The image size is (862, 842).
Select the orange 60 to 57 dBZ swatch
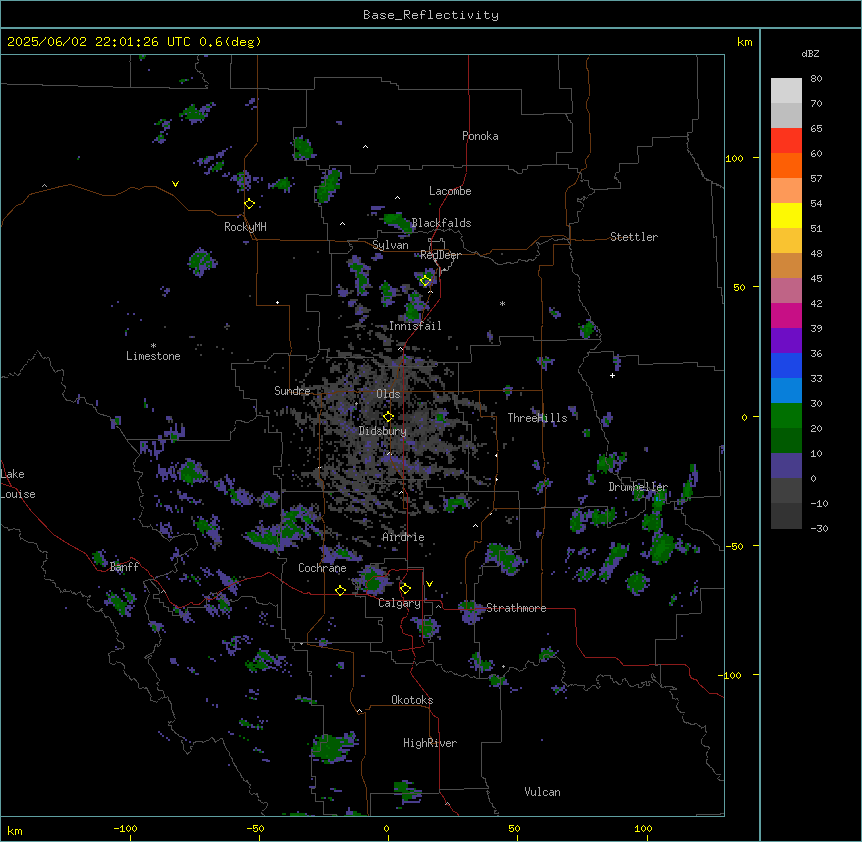point(786,165)
